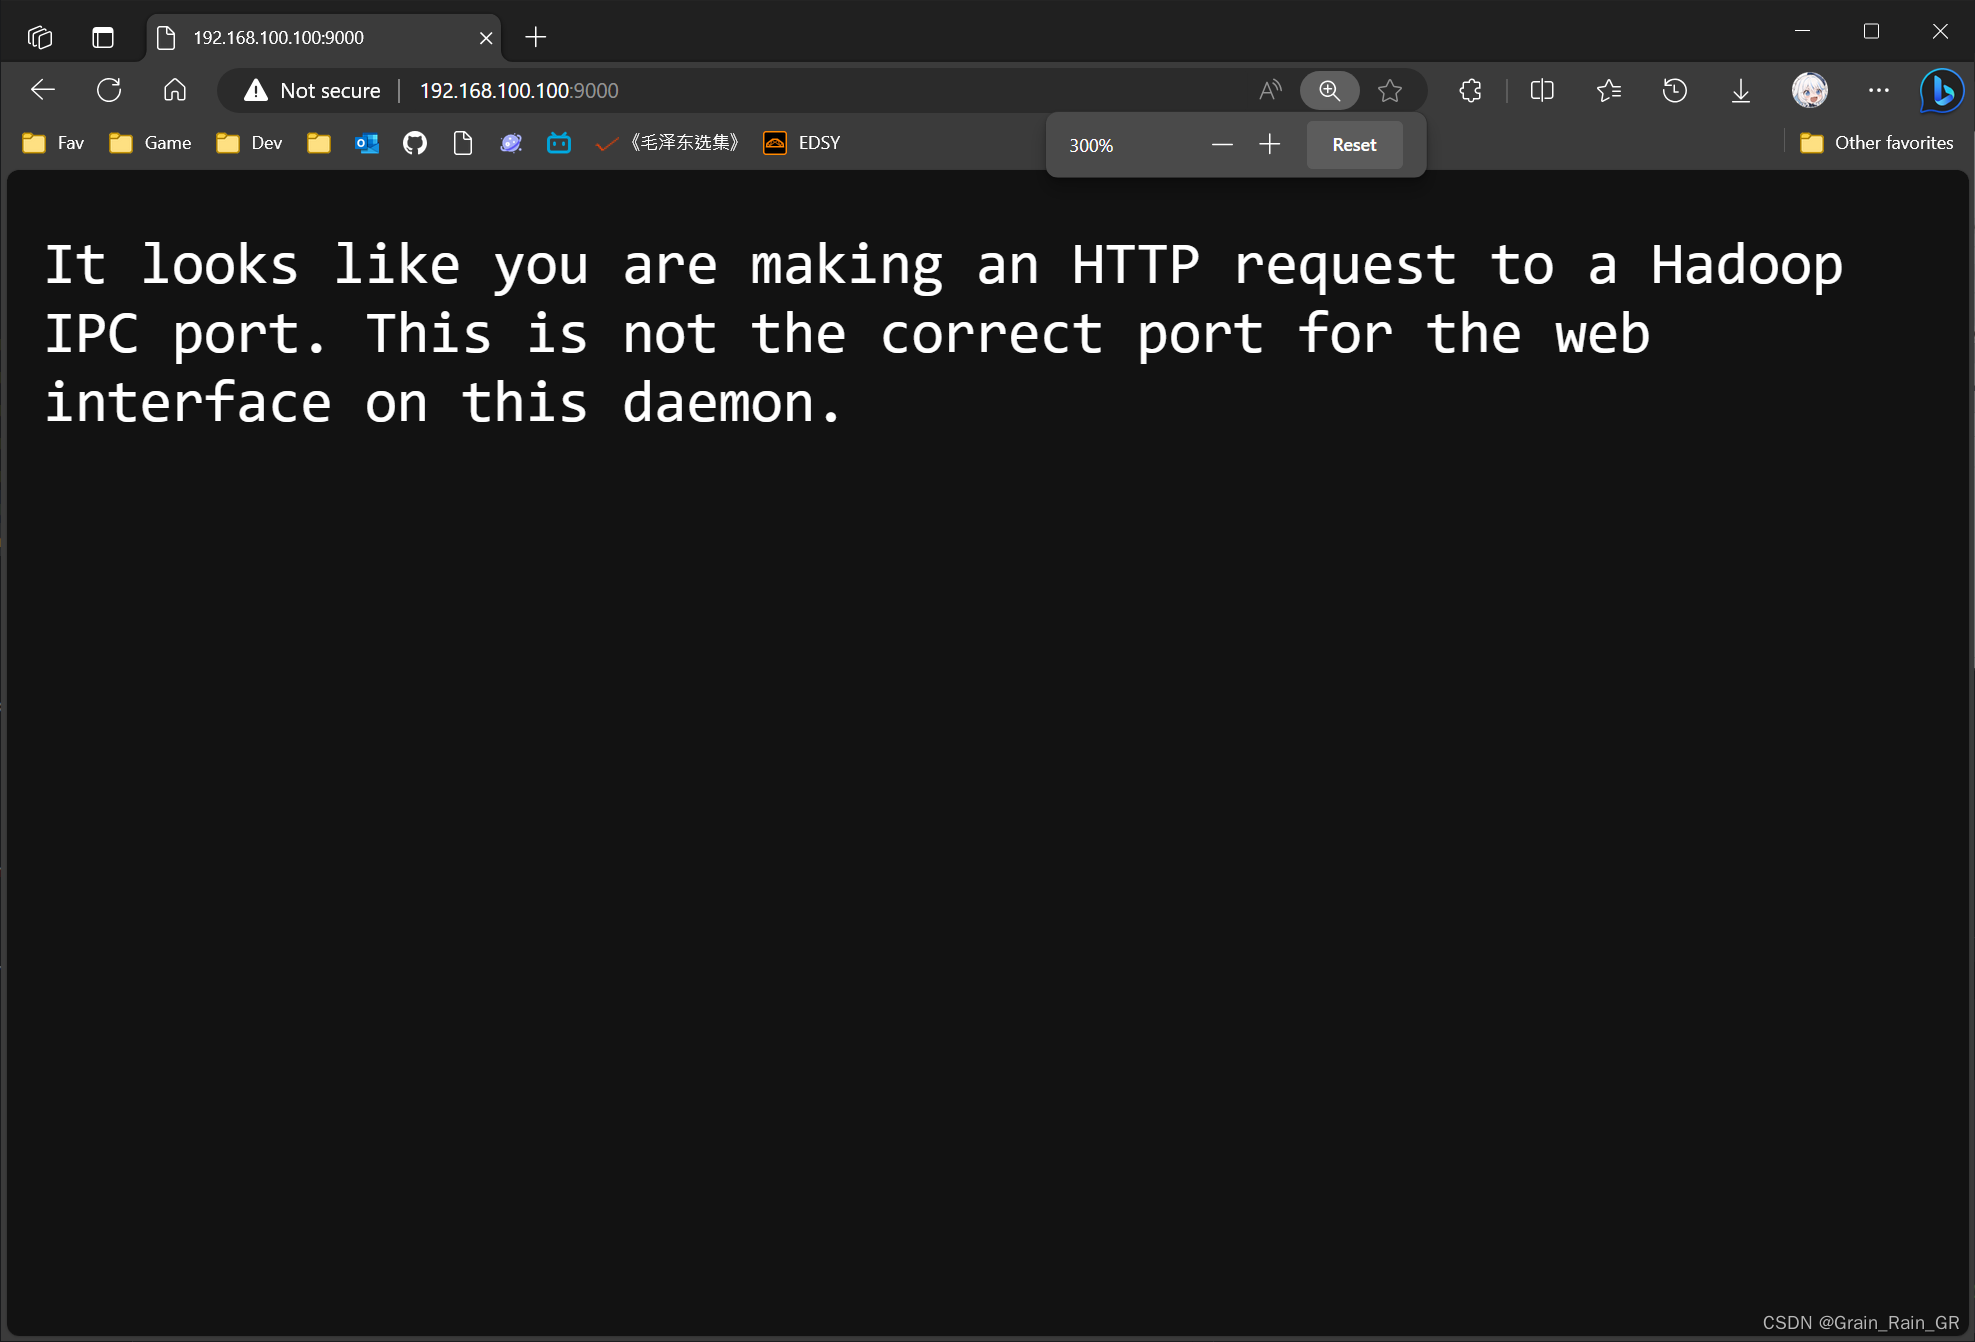Decrease zoom with minus button
The image size is (1975, 1342).
(1221, 145)
